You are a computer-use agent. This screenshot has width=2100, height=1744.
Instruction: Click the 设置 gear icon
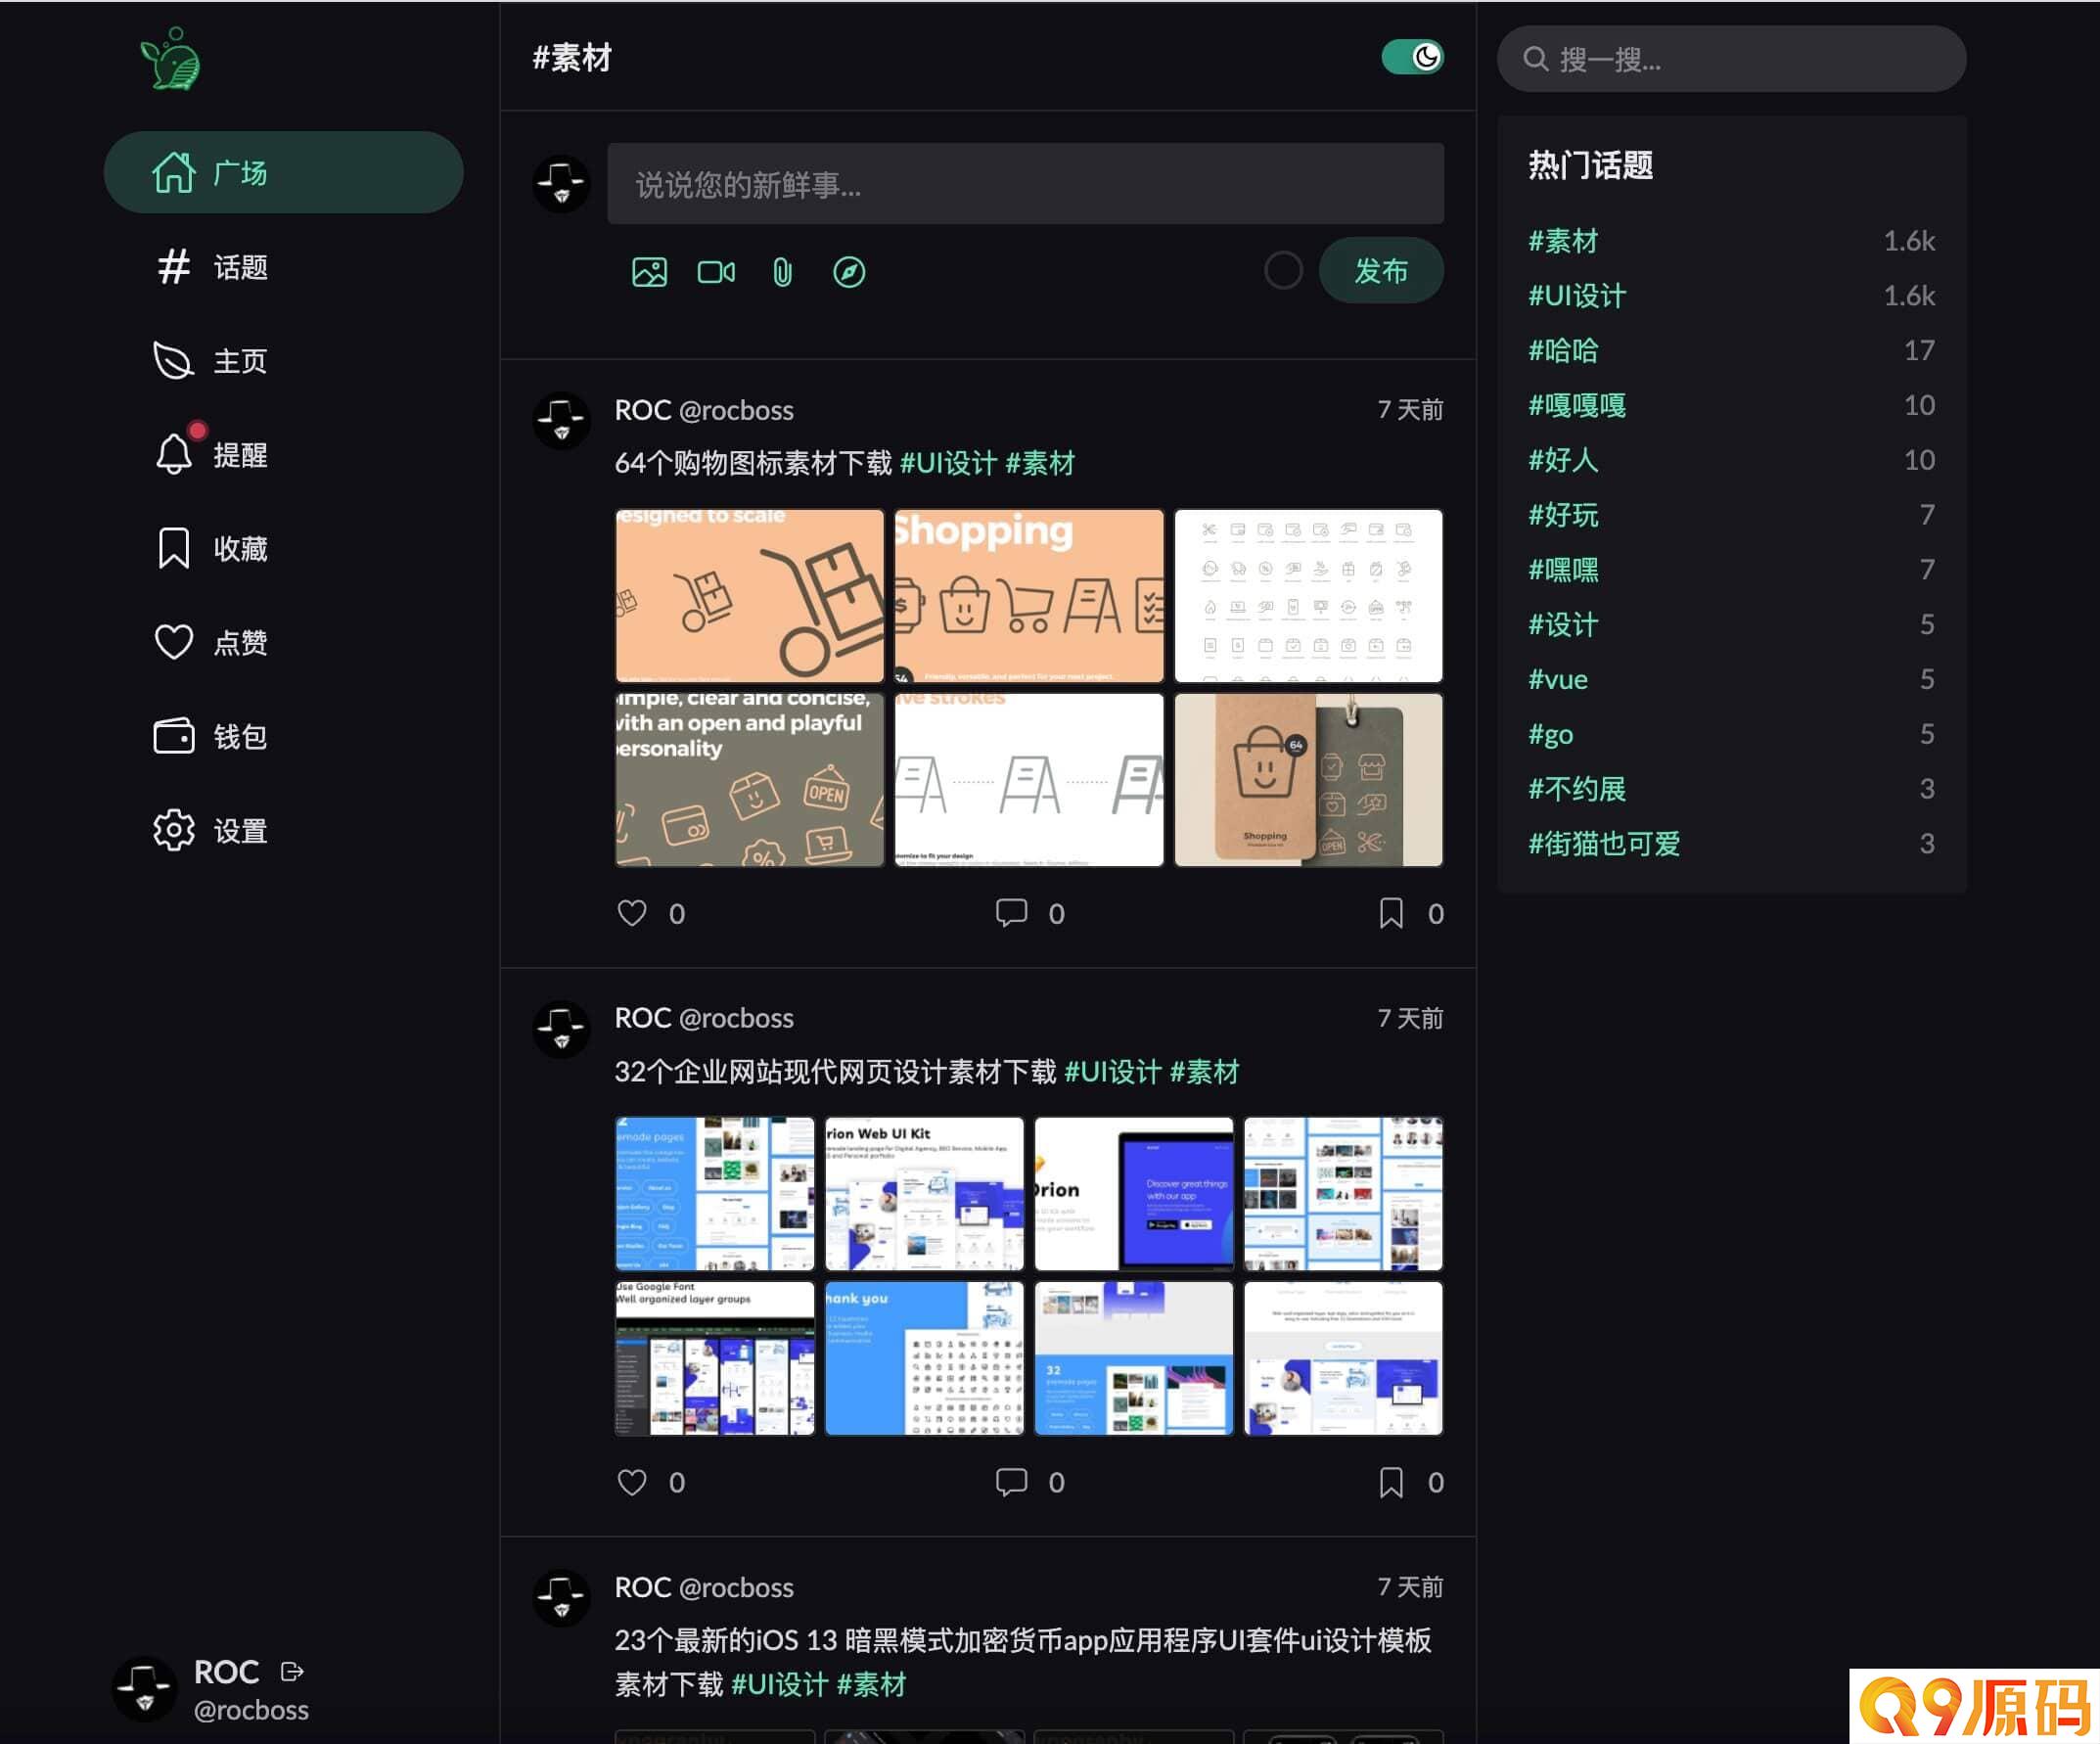coord(173,830)
